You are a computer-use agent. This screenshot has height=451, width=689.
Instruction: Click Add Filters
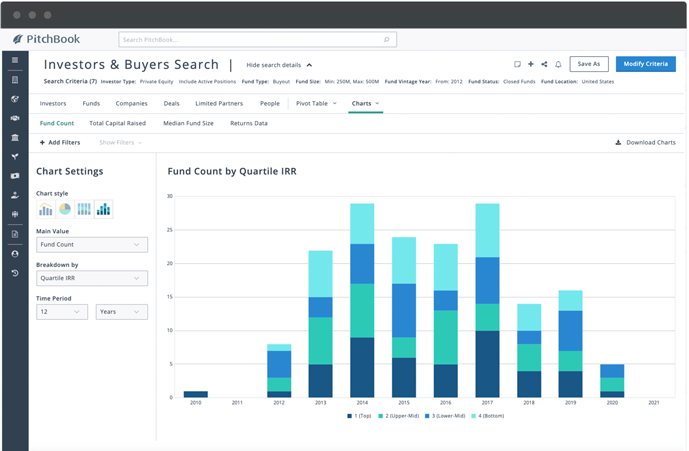(x=60, y=142)
